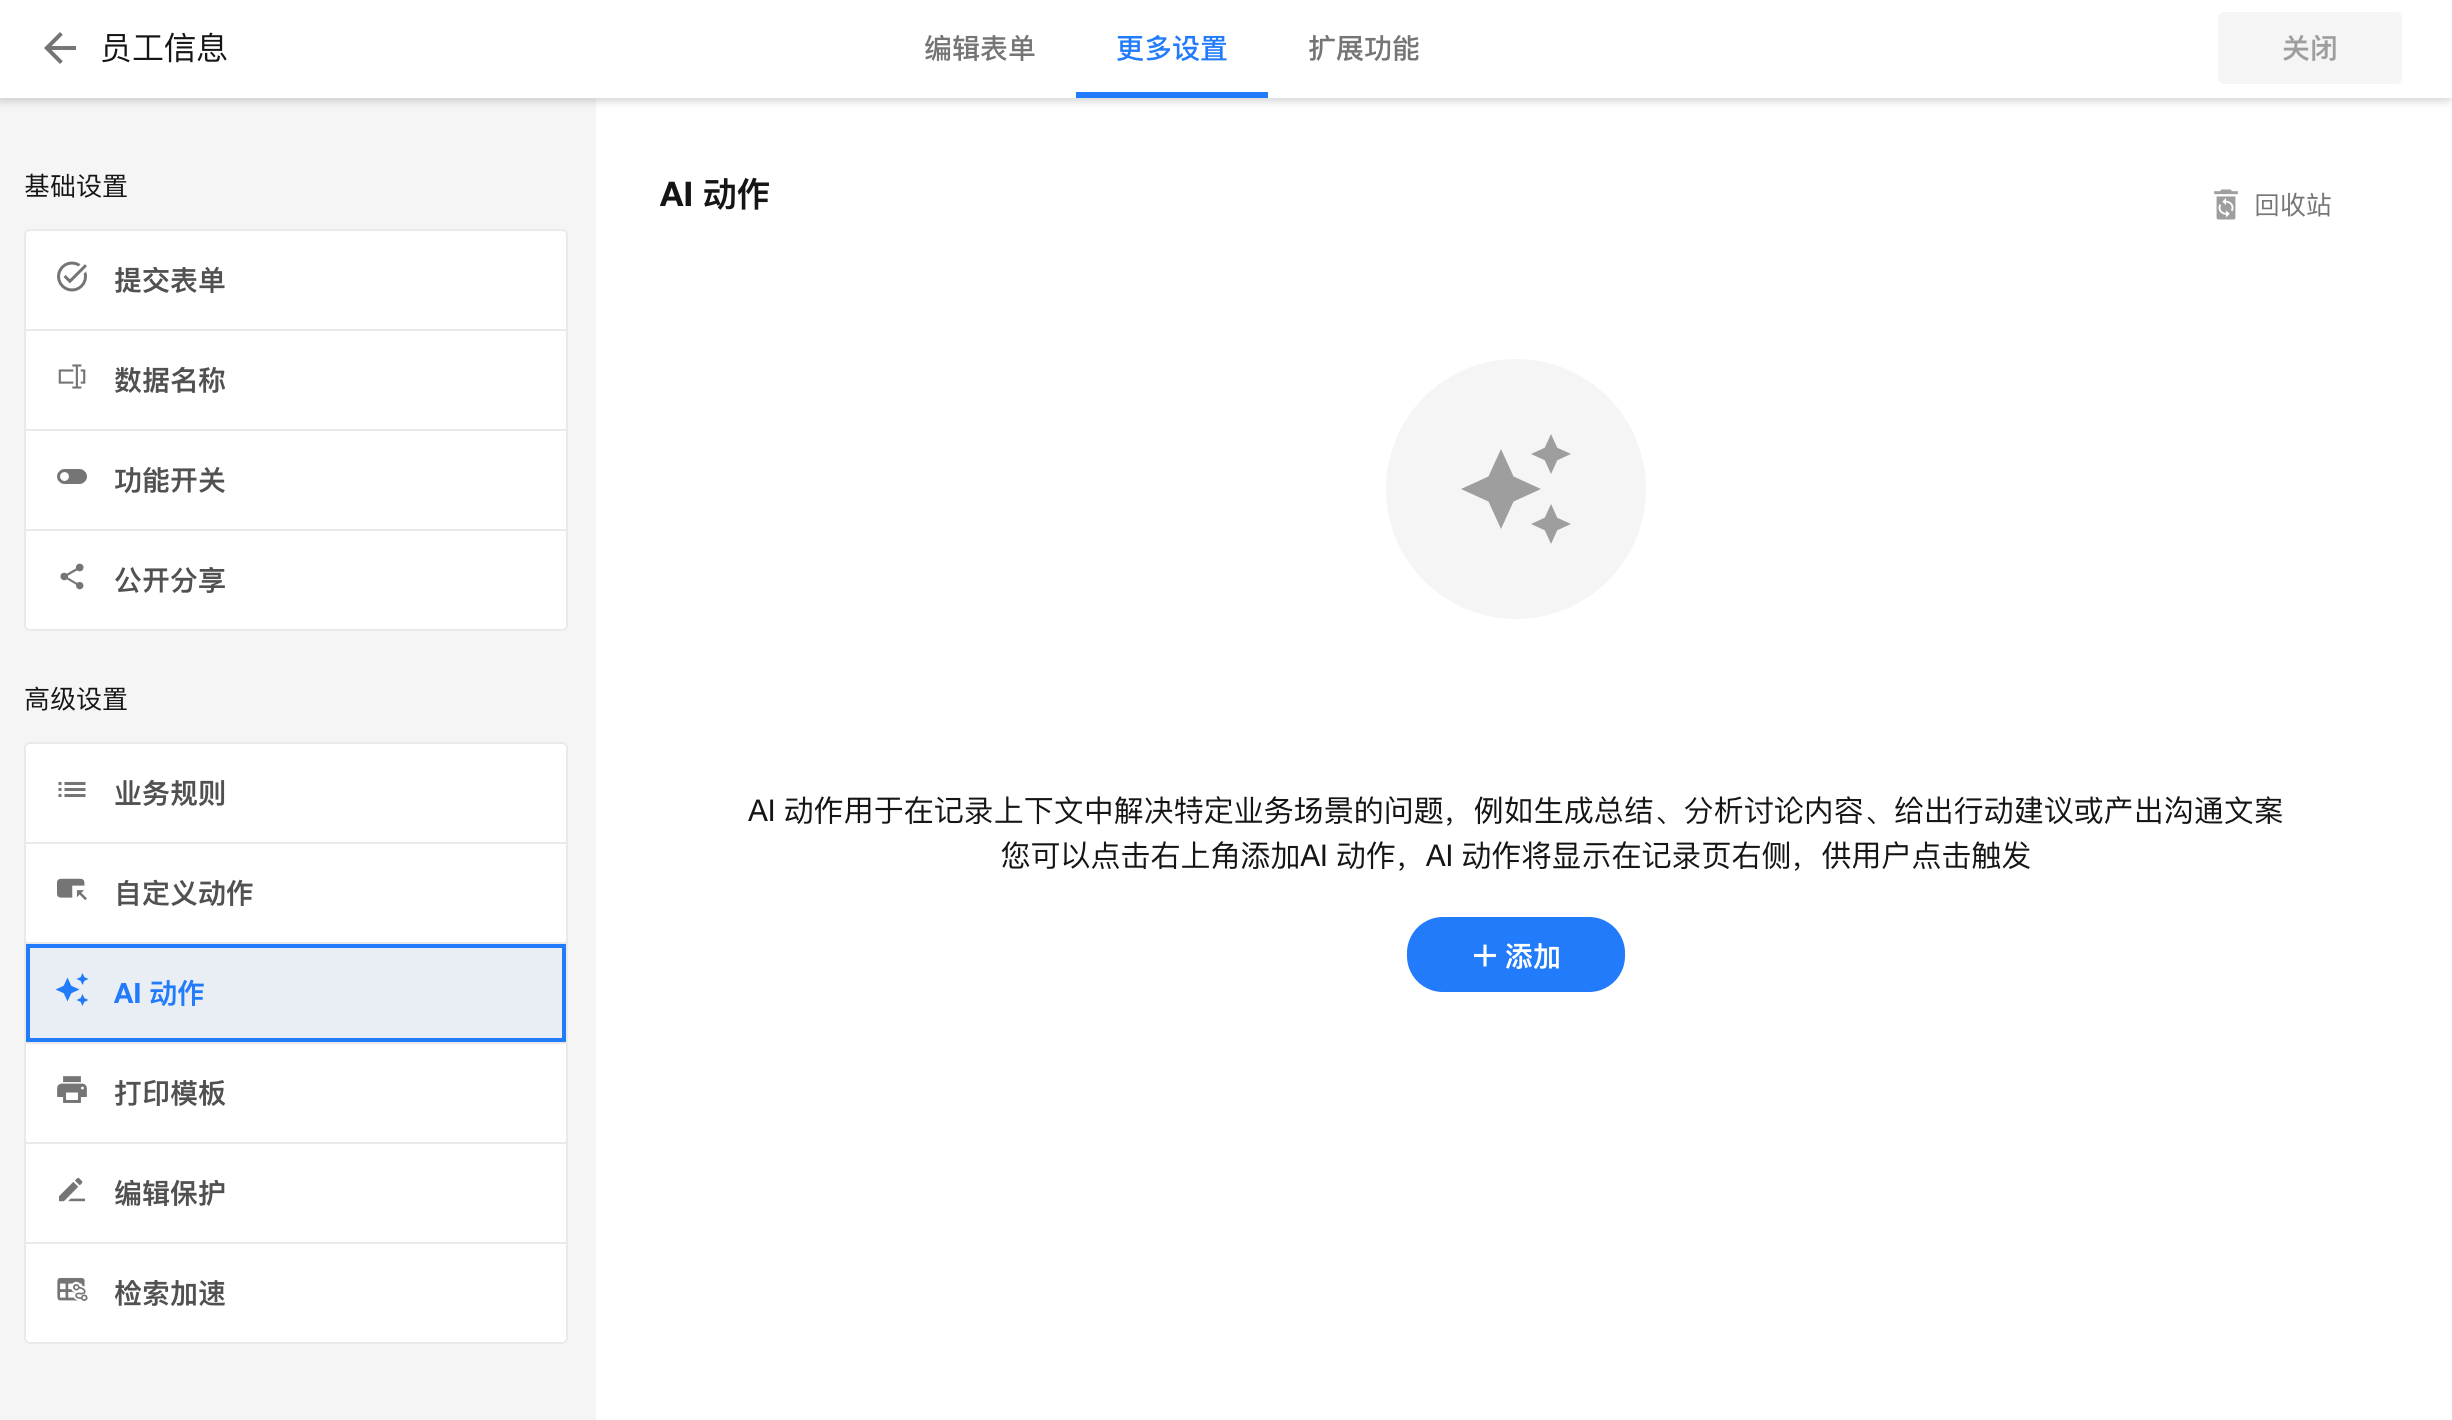Screen dimensions: 2452x1420
Task: Click the list icon for 业务规则
Action: (72, 790)
